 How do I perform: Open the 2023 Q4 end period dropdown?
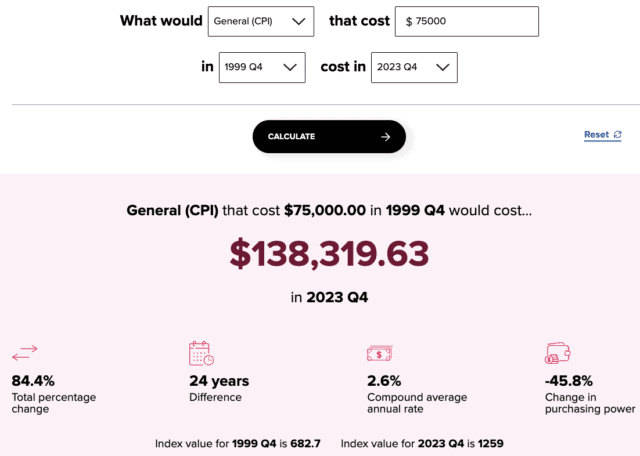tap(414, 67)
